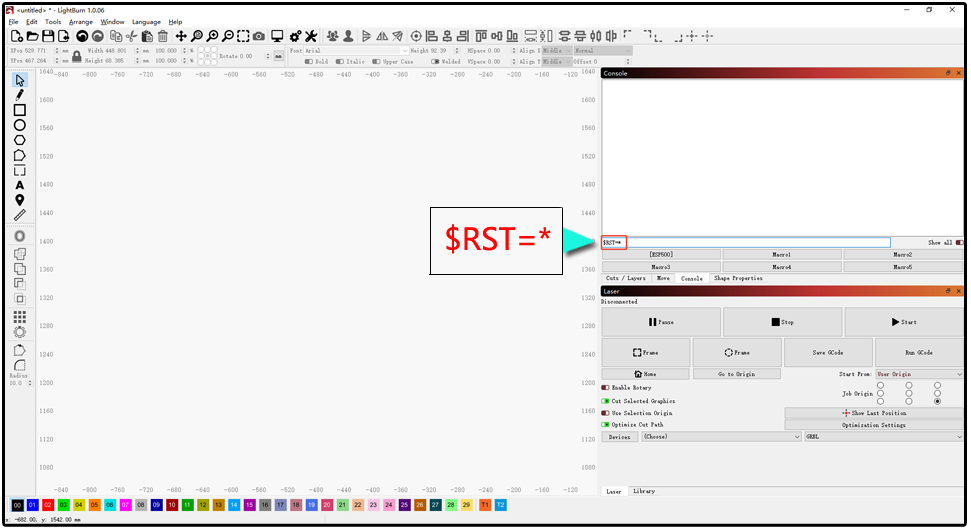Image resolution: width=971 pixels, height=531 pixels.
Task: Toggle the Welded switch
Action: tap(435, 61)
